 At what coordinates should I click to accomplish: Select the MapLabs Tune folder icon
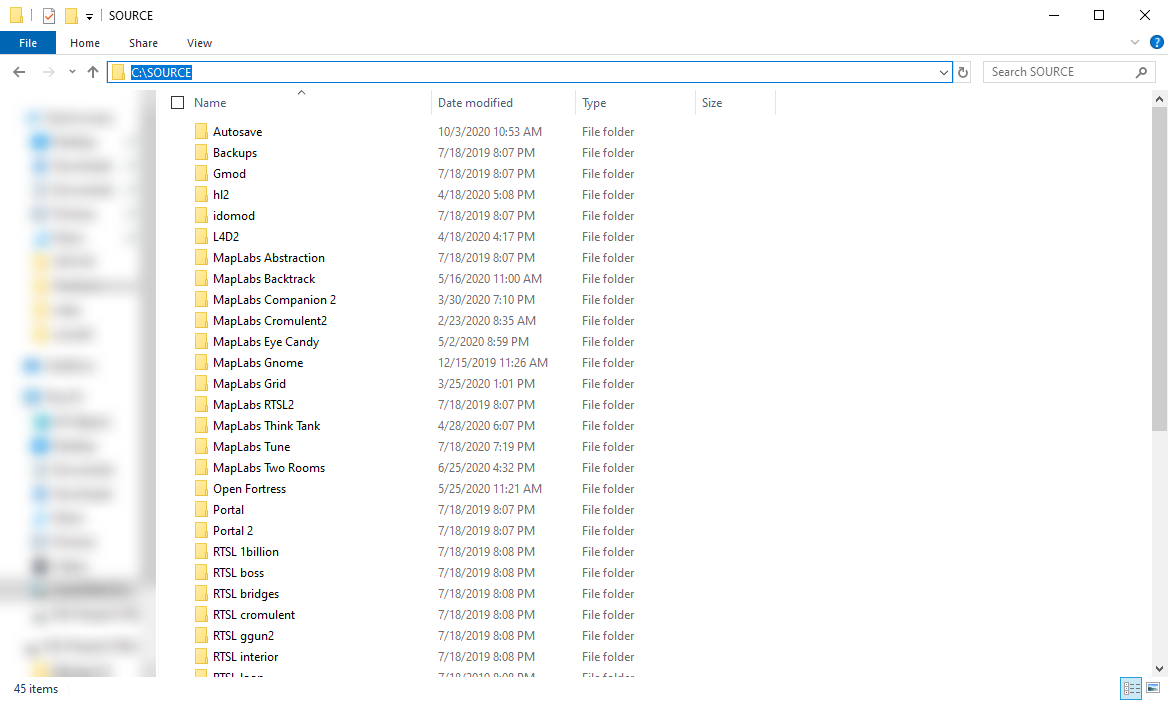pyautogui.click(x=201, y=446)
